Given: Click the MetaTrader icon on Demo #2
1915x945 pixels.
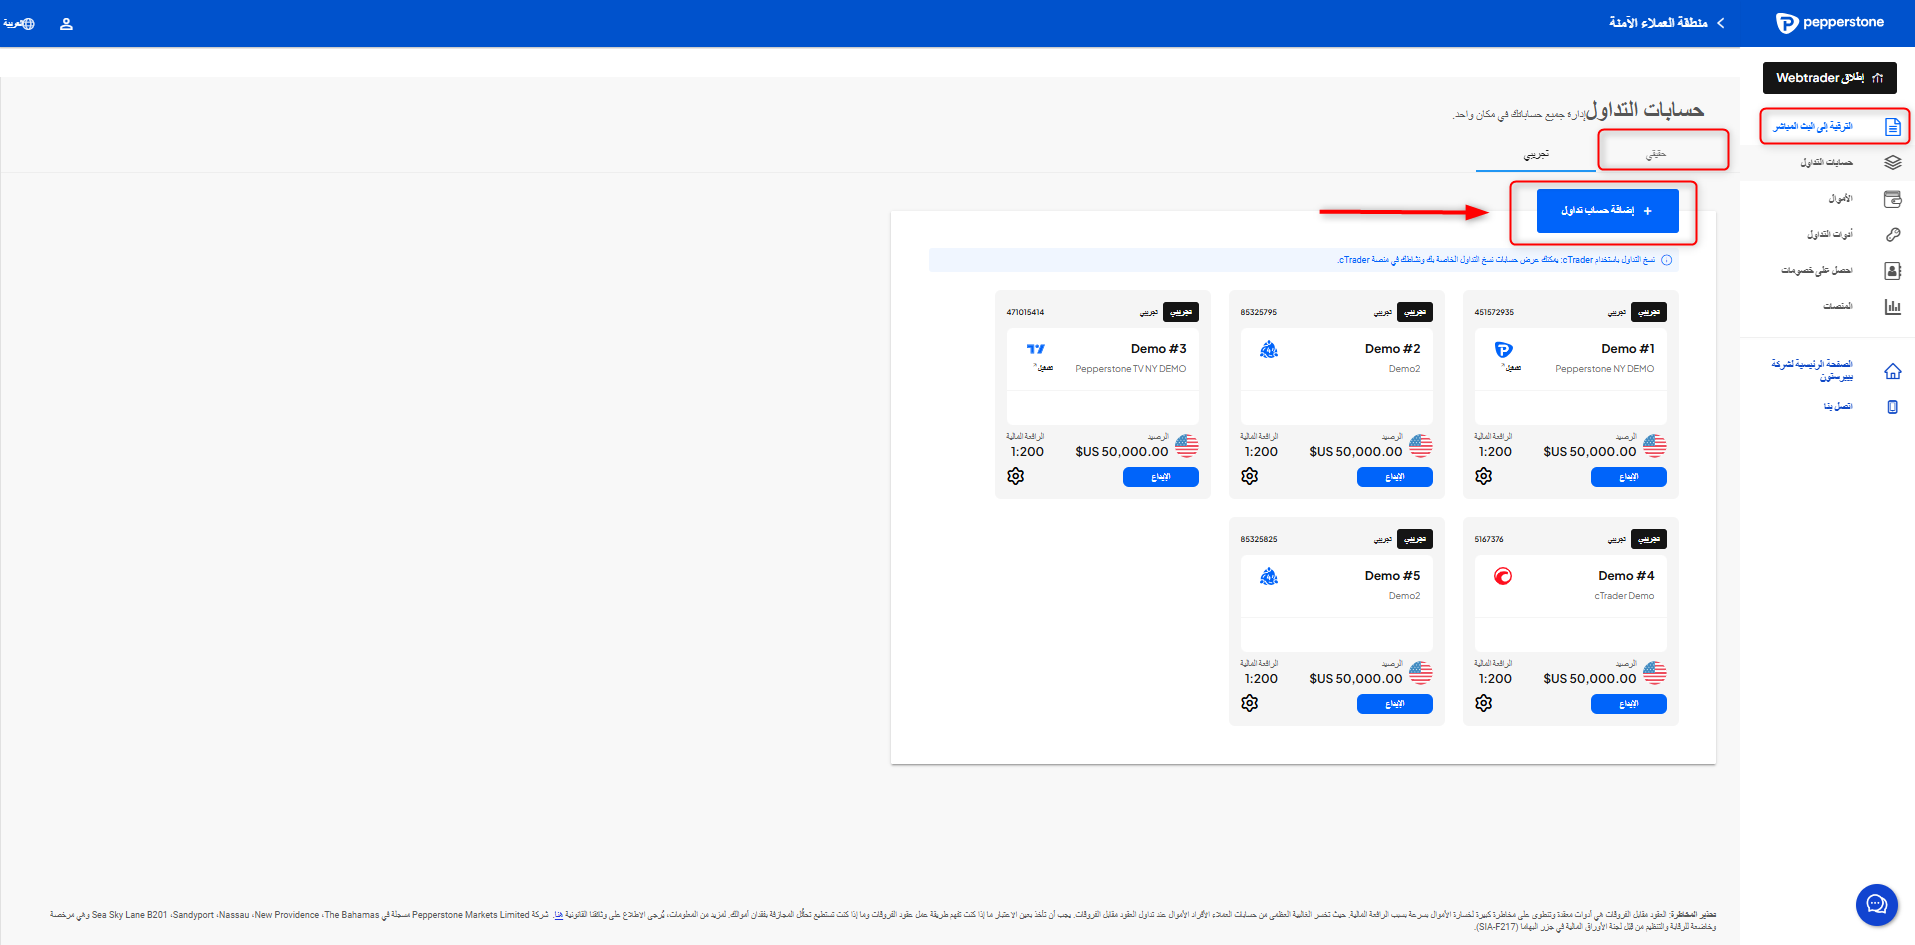Looking at the screenshot, I should 1269,350.
